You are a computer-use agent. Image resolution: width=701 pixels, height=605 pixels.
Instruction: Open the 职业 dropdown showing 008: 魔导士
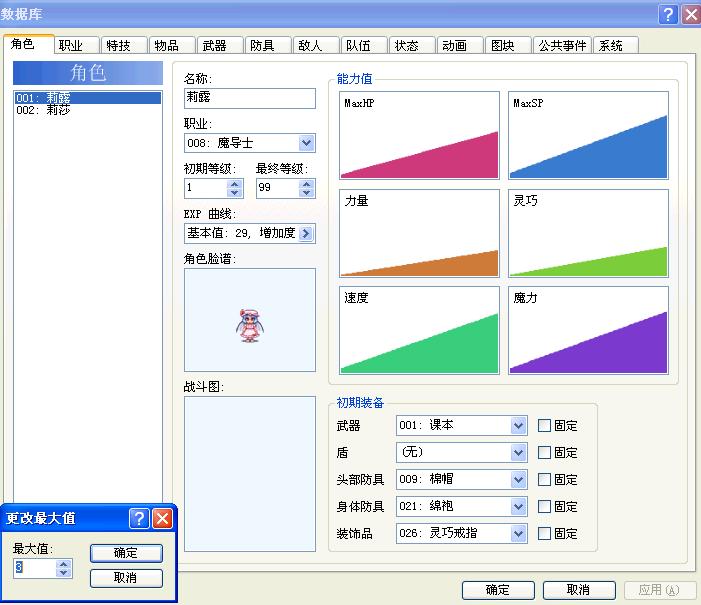249,143
